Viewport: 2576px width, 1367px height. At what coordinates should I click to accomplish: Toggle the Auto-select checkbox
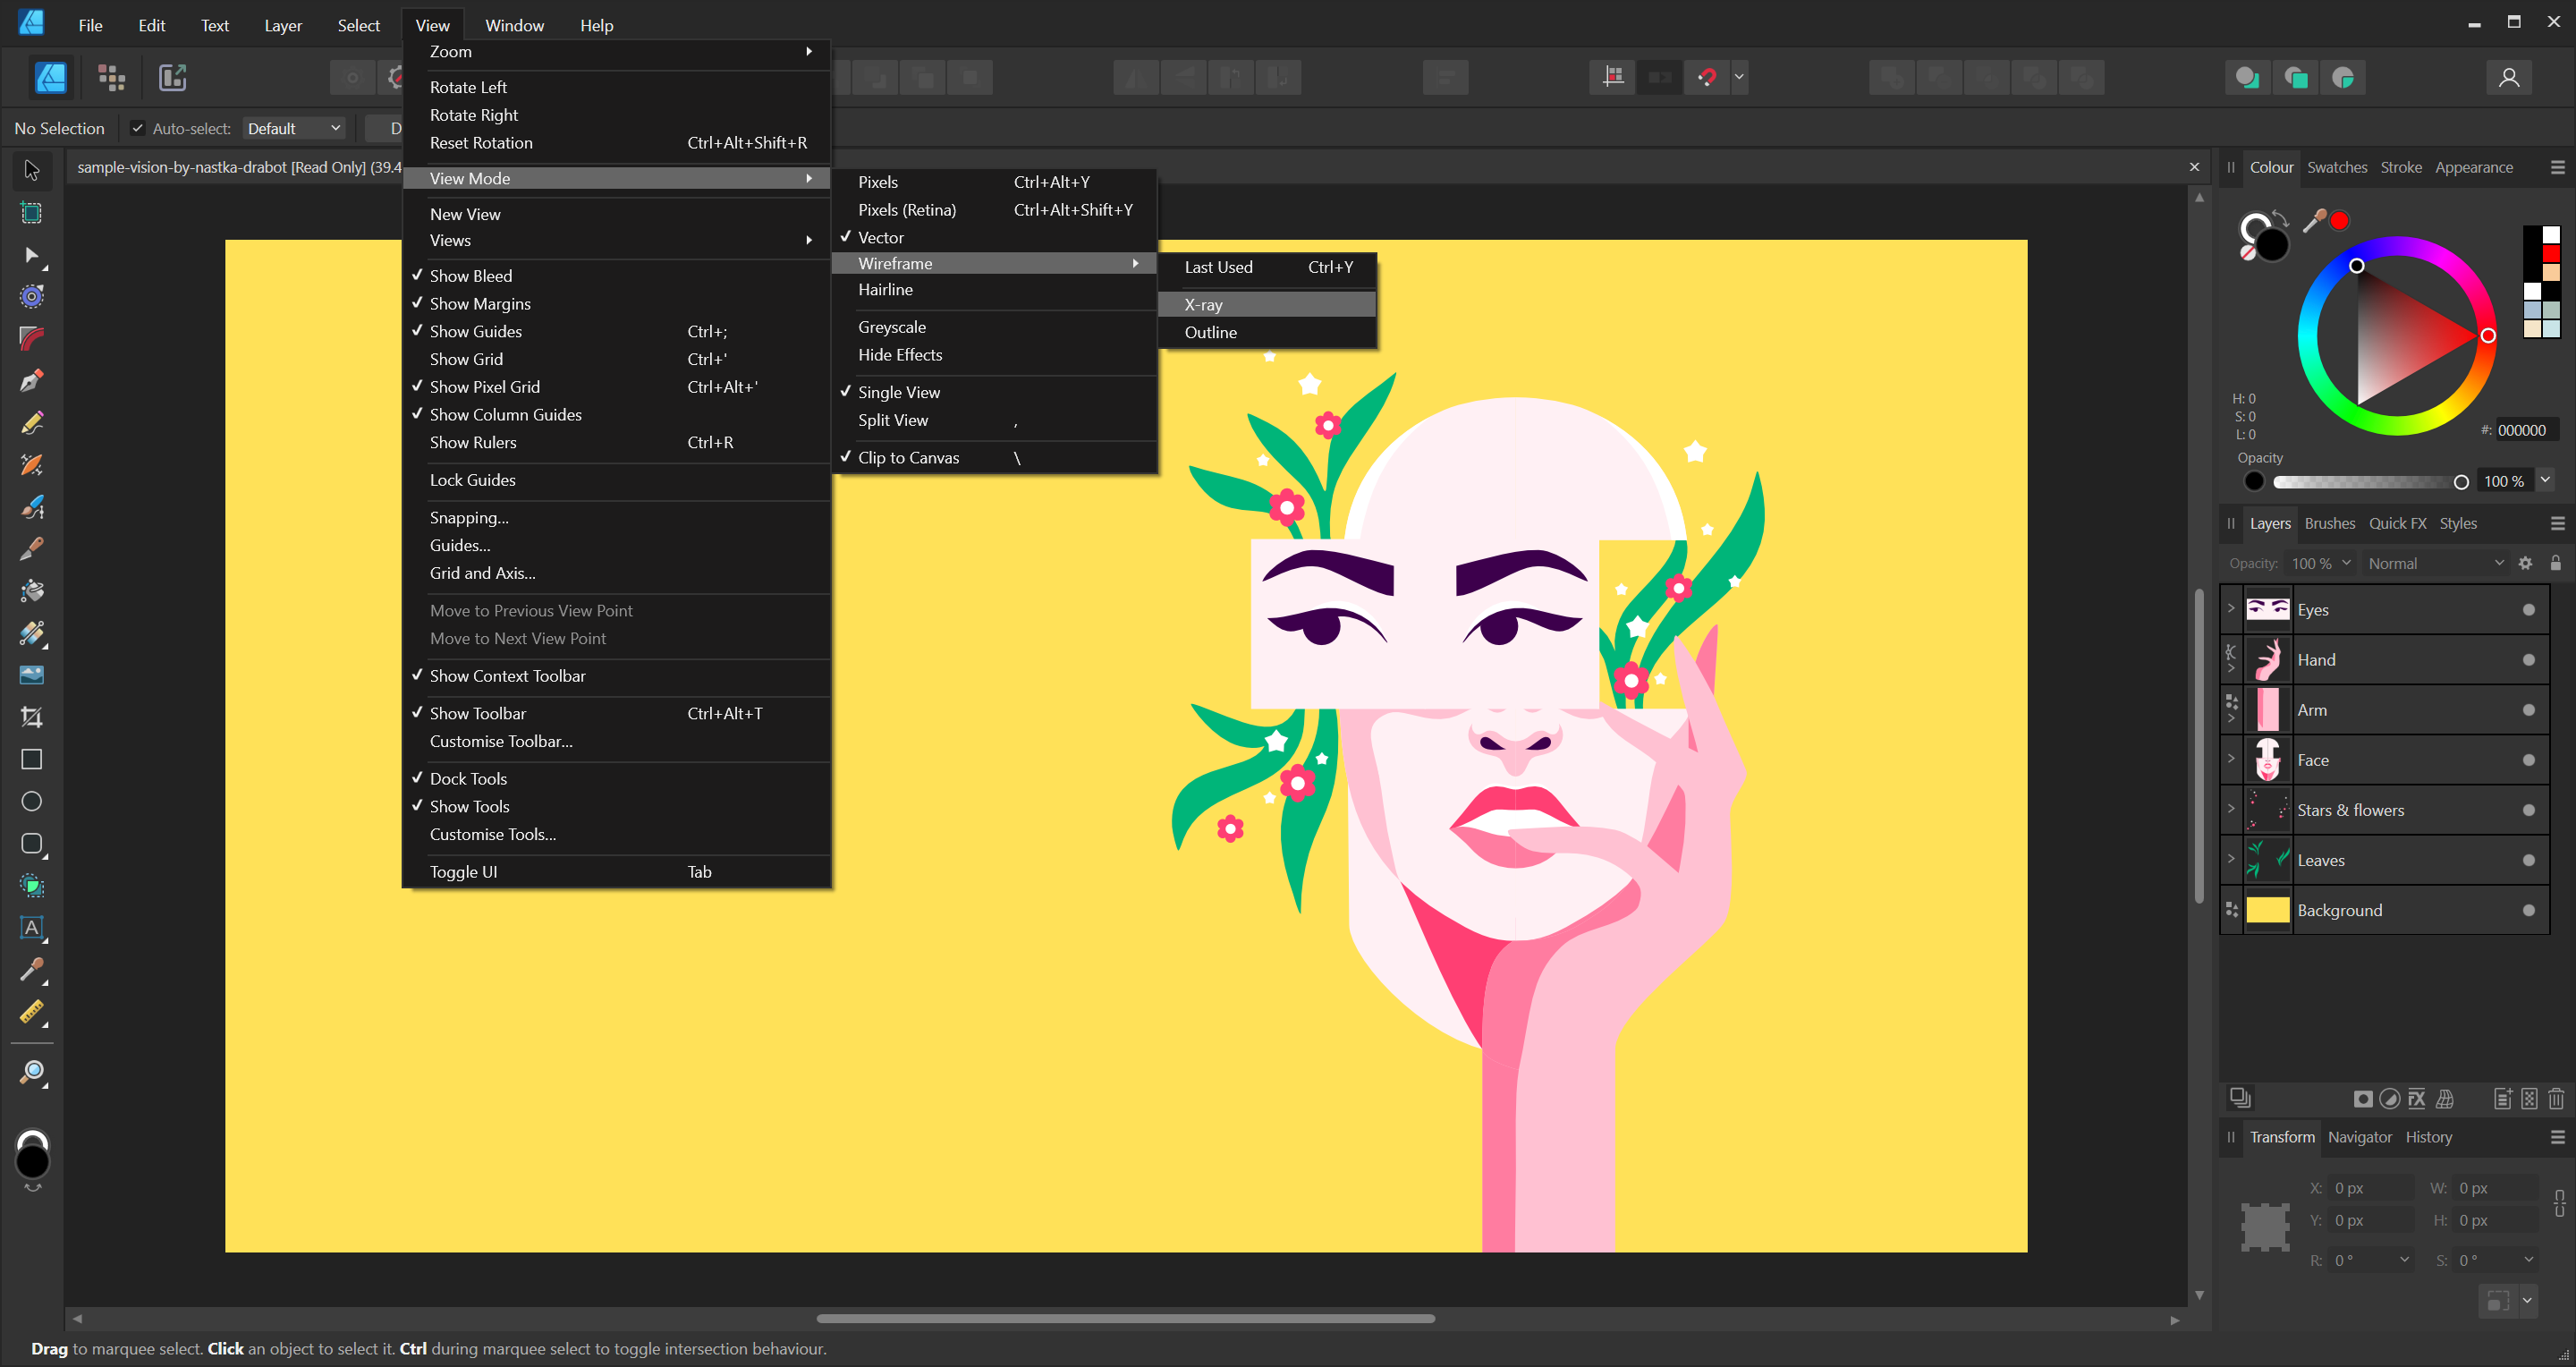(x=138, y=128)
